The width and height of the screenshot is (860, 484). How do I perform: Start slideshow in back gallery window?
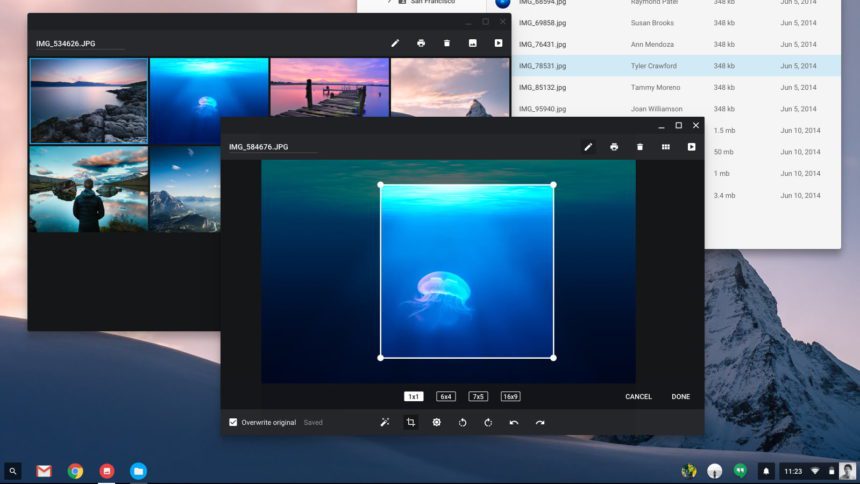(x=498, y=43)
